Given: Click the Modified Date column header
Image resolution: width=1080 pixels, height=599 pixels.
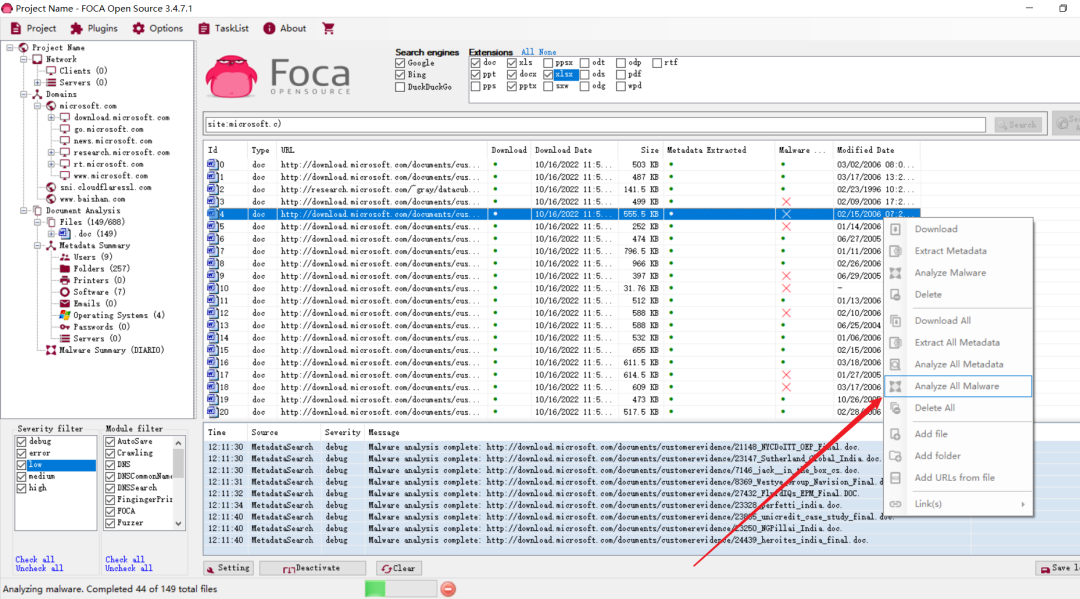Looking at the screenshot, I should click(x=875, y=150).
